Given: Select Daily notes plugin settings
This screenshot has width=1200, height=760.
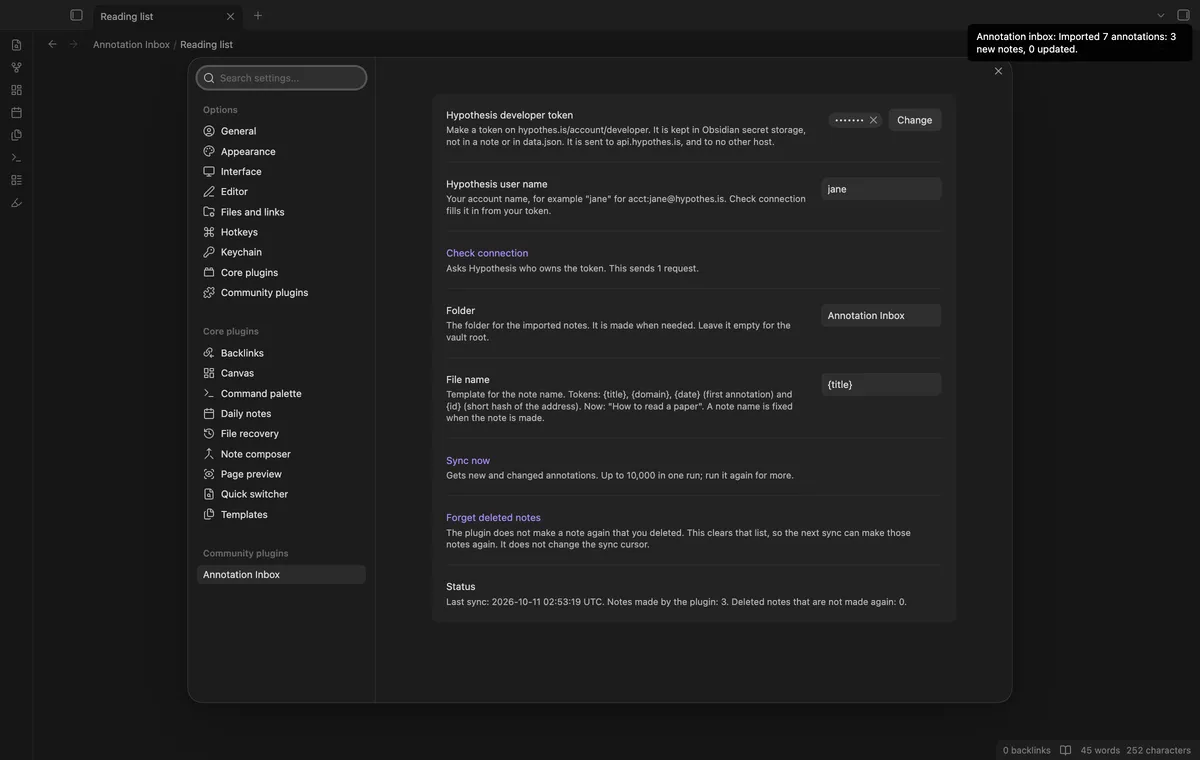Looking at the screenshot, I should pos(282,413).
